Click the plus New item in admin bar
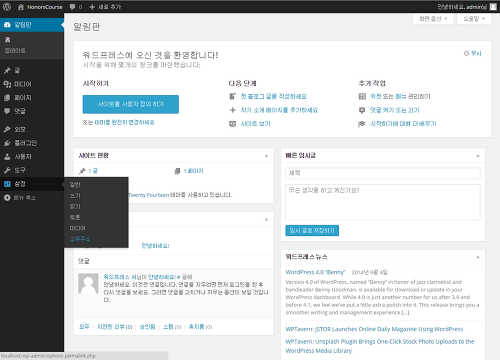The image size is (500, 360). click(x=92, y=7)
